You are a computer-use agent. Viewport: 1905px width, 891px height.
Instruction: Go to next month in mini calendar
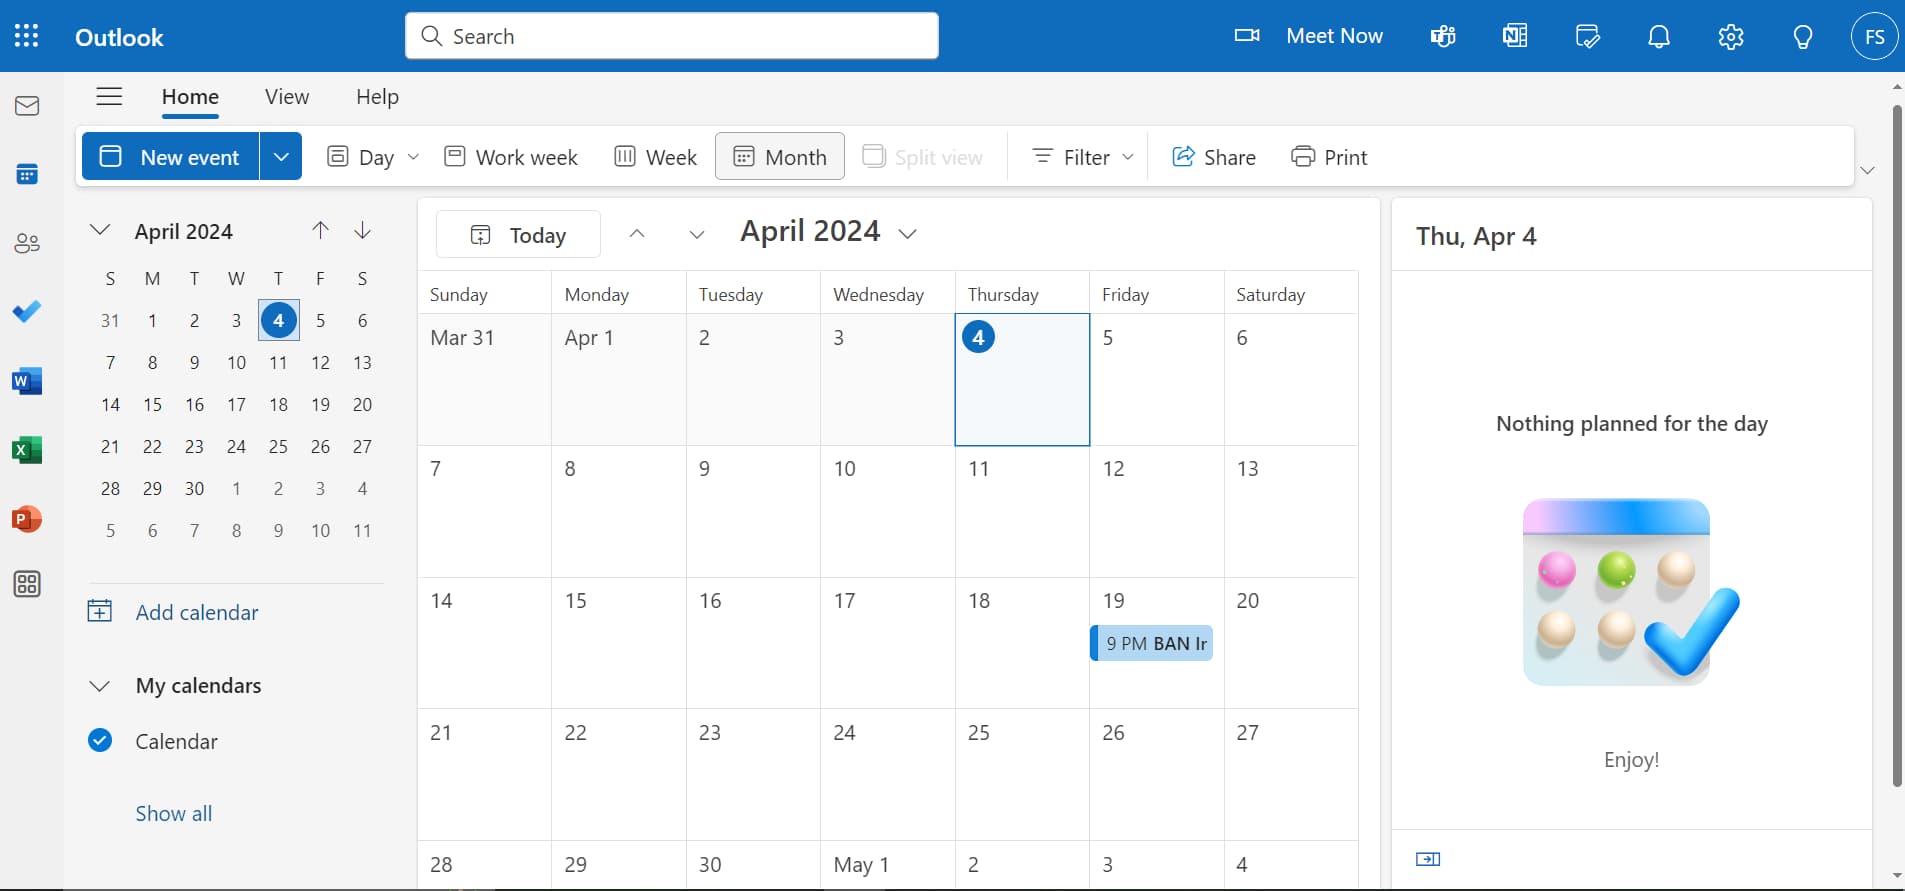363,230
